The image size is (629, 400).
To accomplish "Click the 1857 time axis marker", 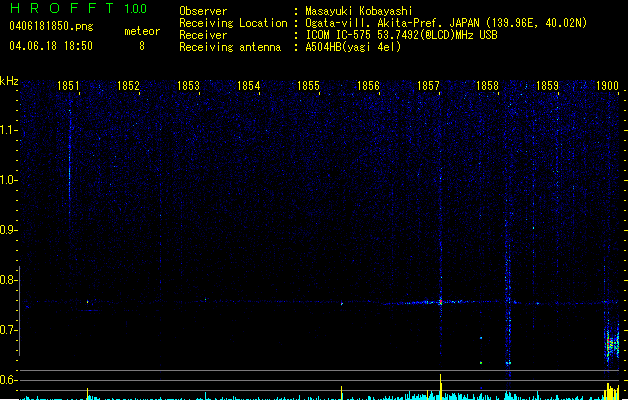I will 428,86.
